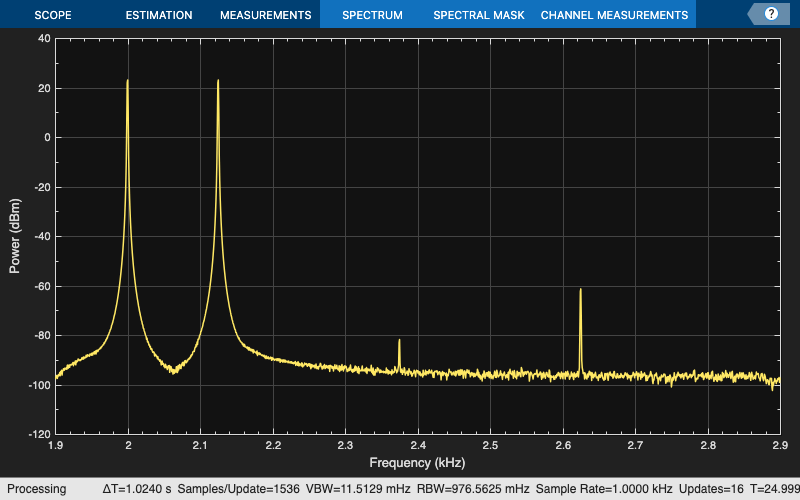The width and height of the screenshot is (800, 500).
Task: Click the -120 power axis tick label
Action: (38, 435)
